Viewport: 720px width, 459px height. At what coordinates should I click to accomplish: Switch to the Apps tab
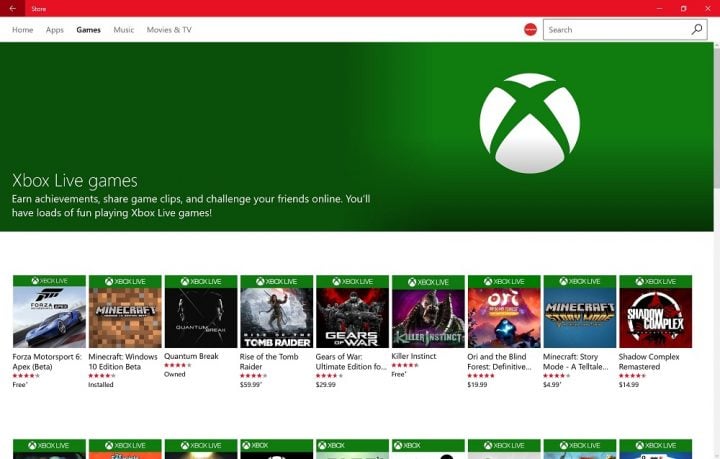point(55,29)
